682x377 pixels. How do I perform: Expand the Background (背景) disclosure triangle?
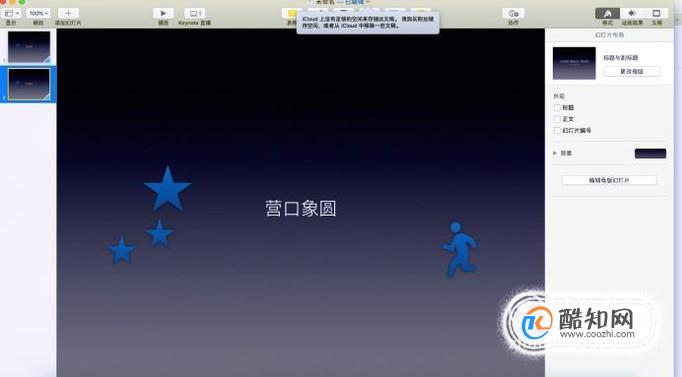(x=555, y=153)
